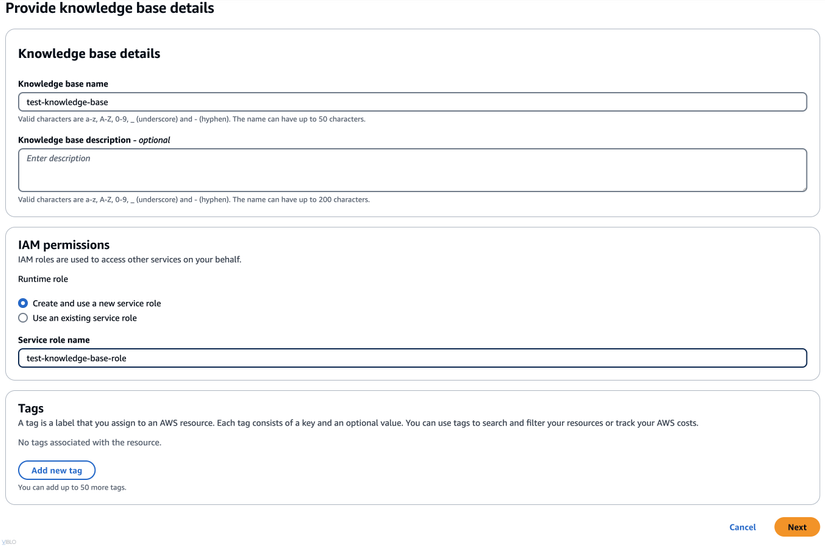Click the "You can add up to 50 more tags" hint
The width and height of the screenshot is (825, 547).
pyautogui.click(x=72, y=488)
